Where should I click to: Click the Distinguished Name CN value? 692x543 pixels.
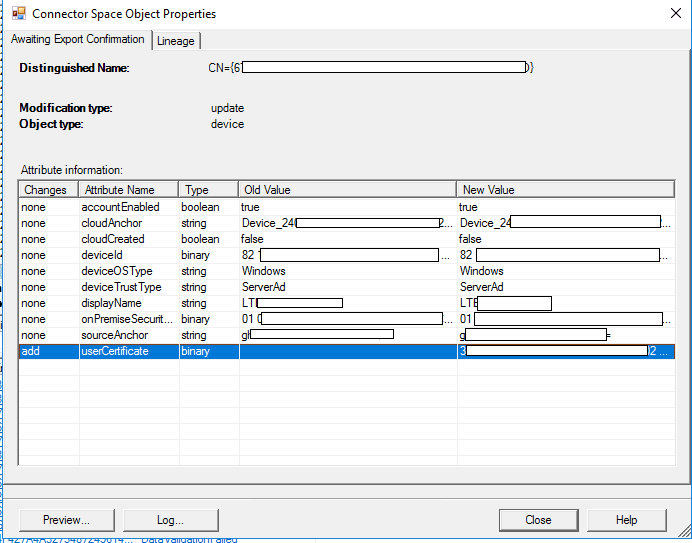371,68
